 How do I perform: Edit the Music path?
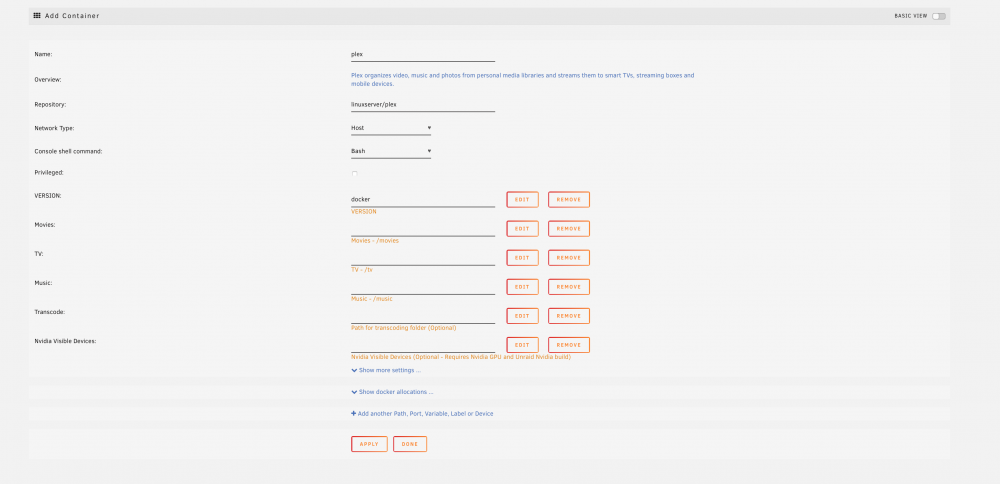[522, 287]
